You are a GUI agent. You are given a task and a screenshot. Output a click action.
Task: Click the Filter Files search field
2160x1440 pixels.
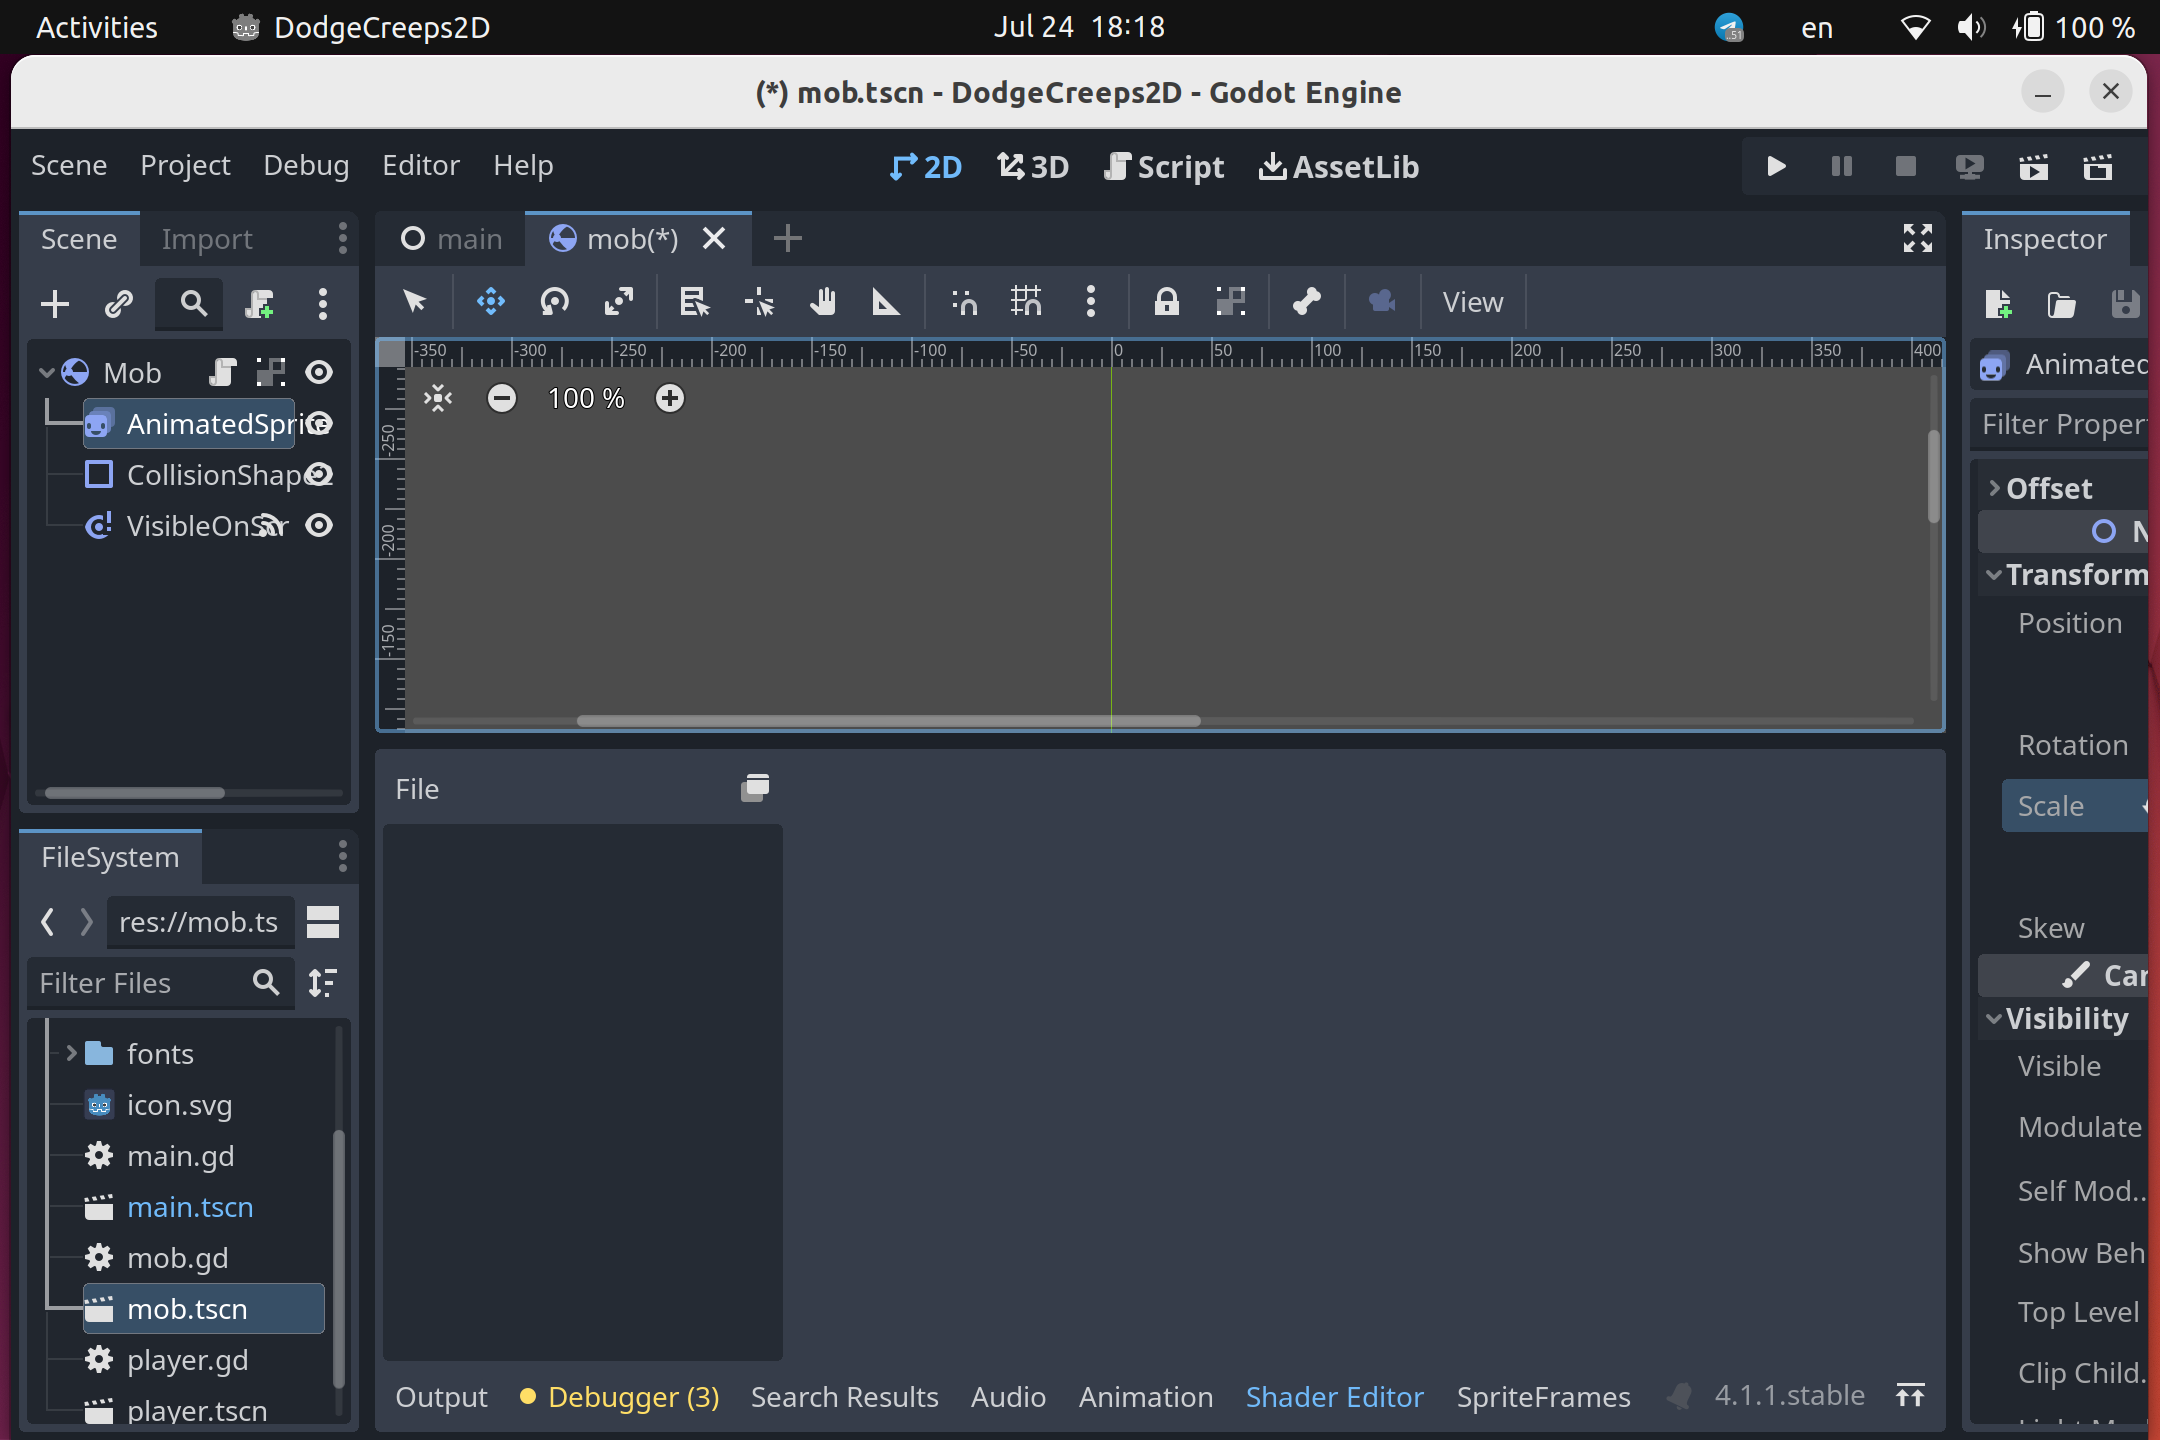click(140, 983)
